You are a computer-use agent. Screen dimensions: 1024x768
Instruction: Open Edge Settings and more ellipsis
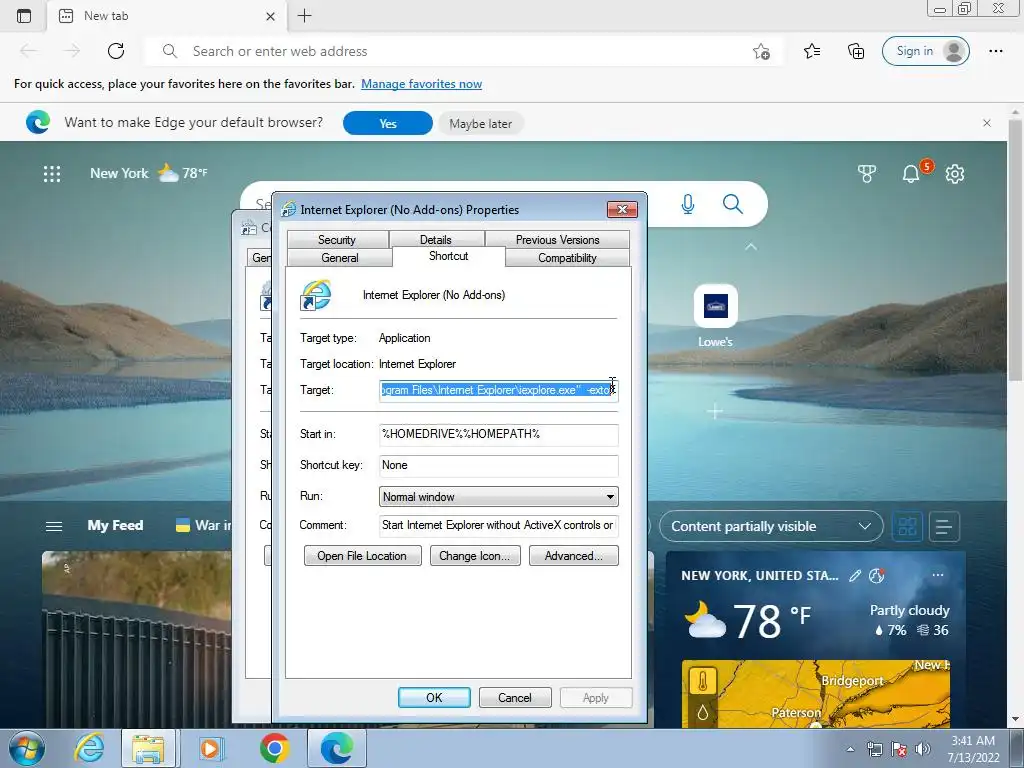(x=995, y=51)
